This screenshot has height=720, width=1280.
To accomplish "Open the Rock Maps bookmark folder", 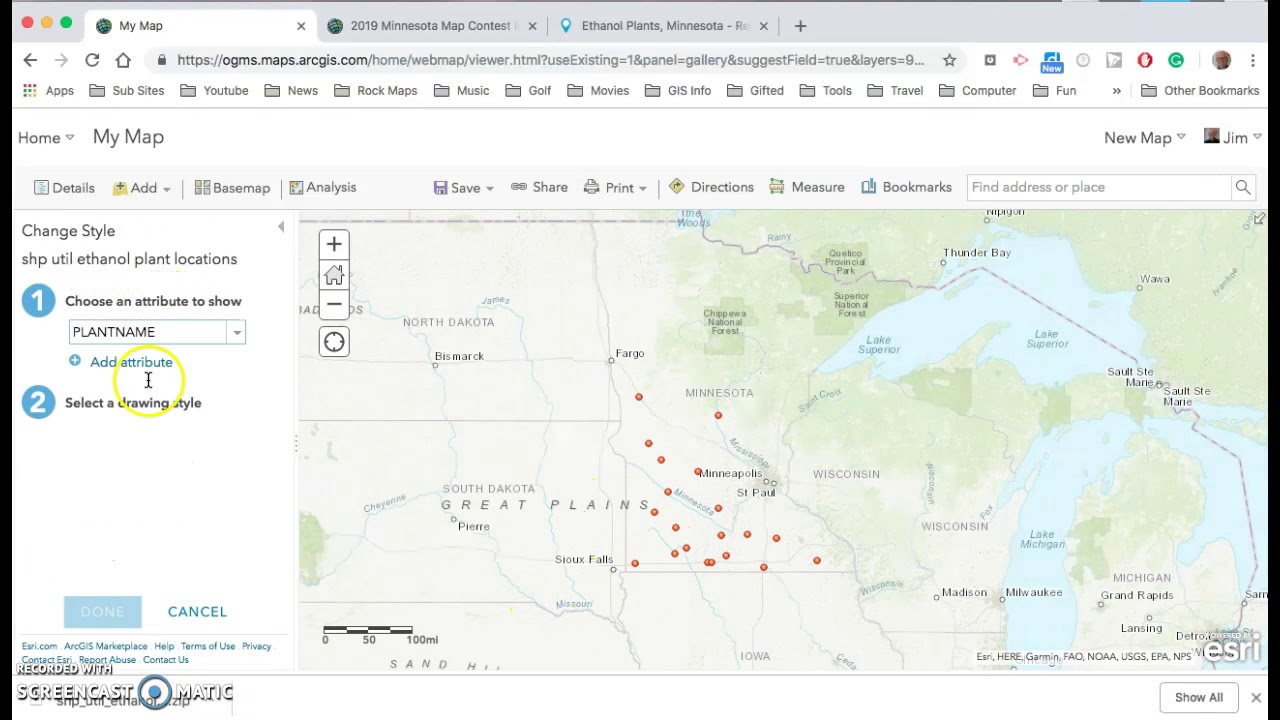I will [x=375, y=91].
